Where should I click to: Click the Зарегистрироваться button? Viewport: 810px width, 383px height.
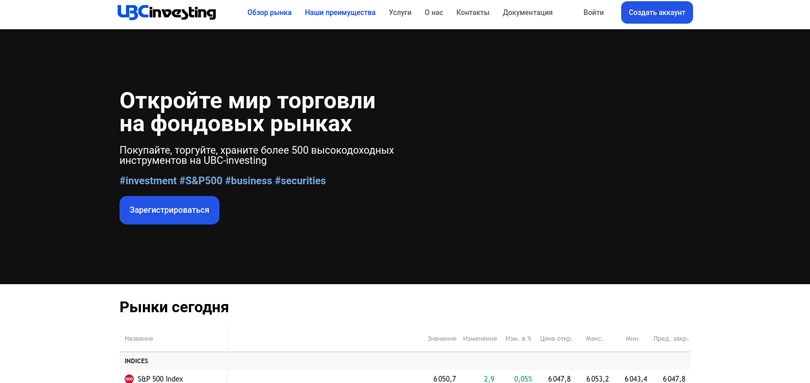point(169,210)
